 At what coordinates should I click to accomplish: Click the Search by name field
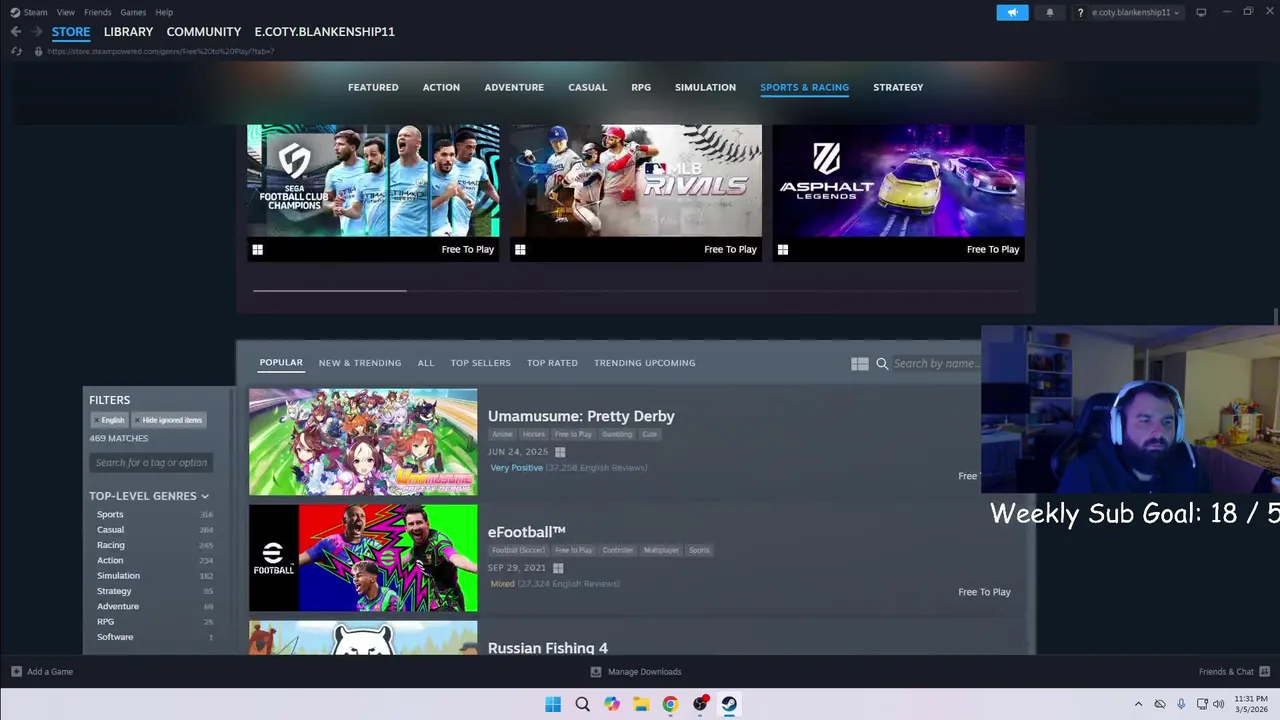pyautogui.click(x=936, y=364)
